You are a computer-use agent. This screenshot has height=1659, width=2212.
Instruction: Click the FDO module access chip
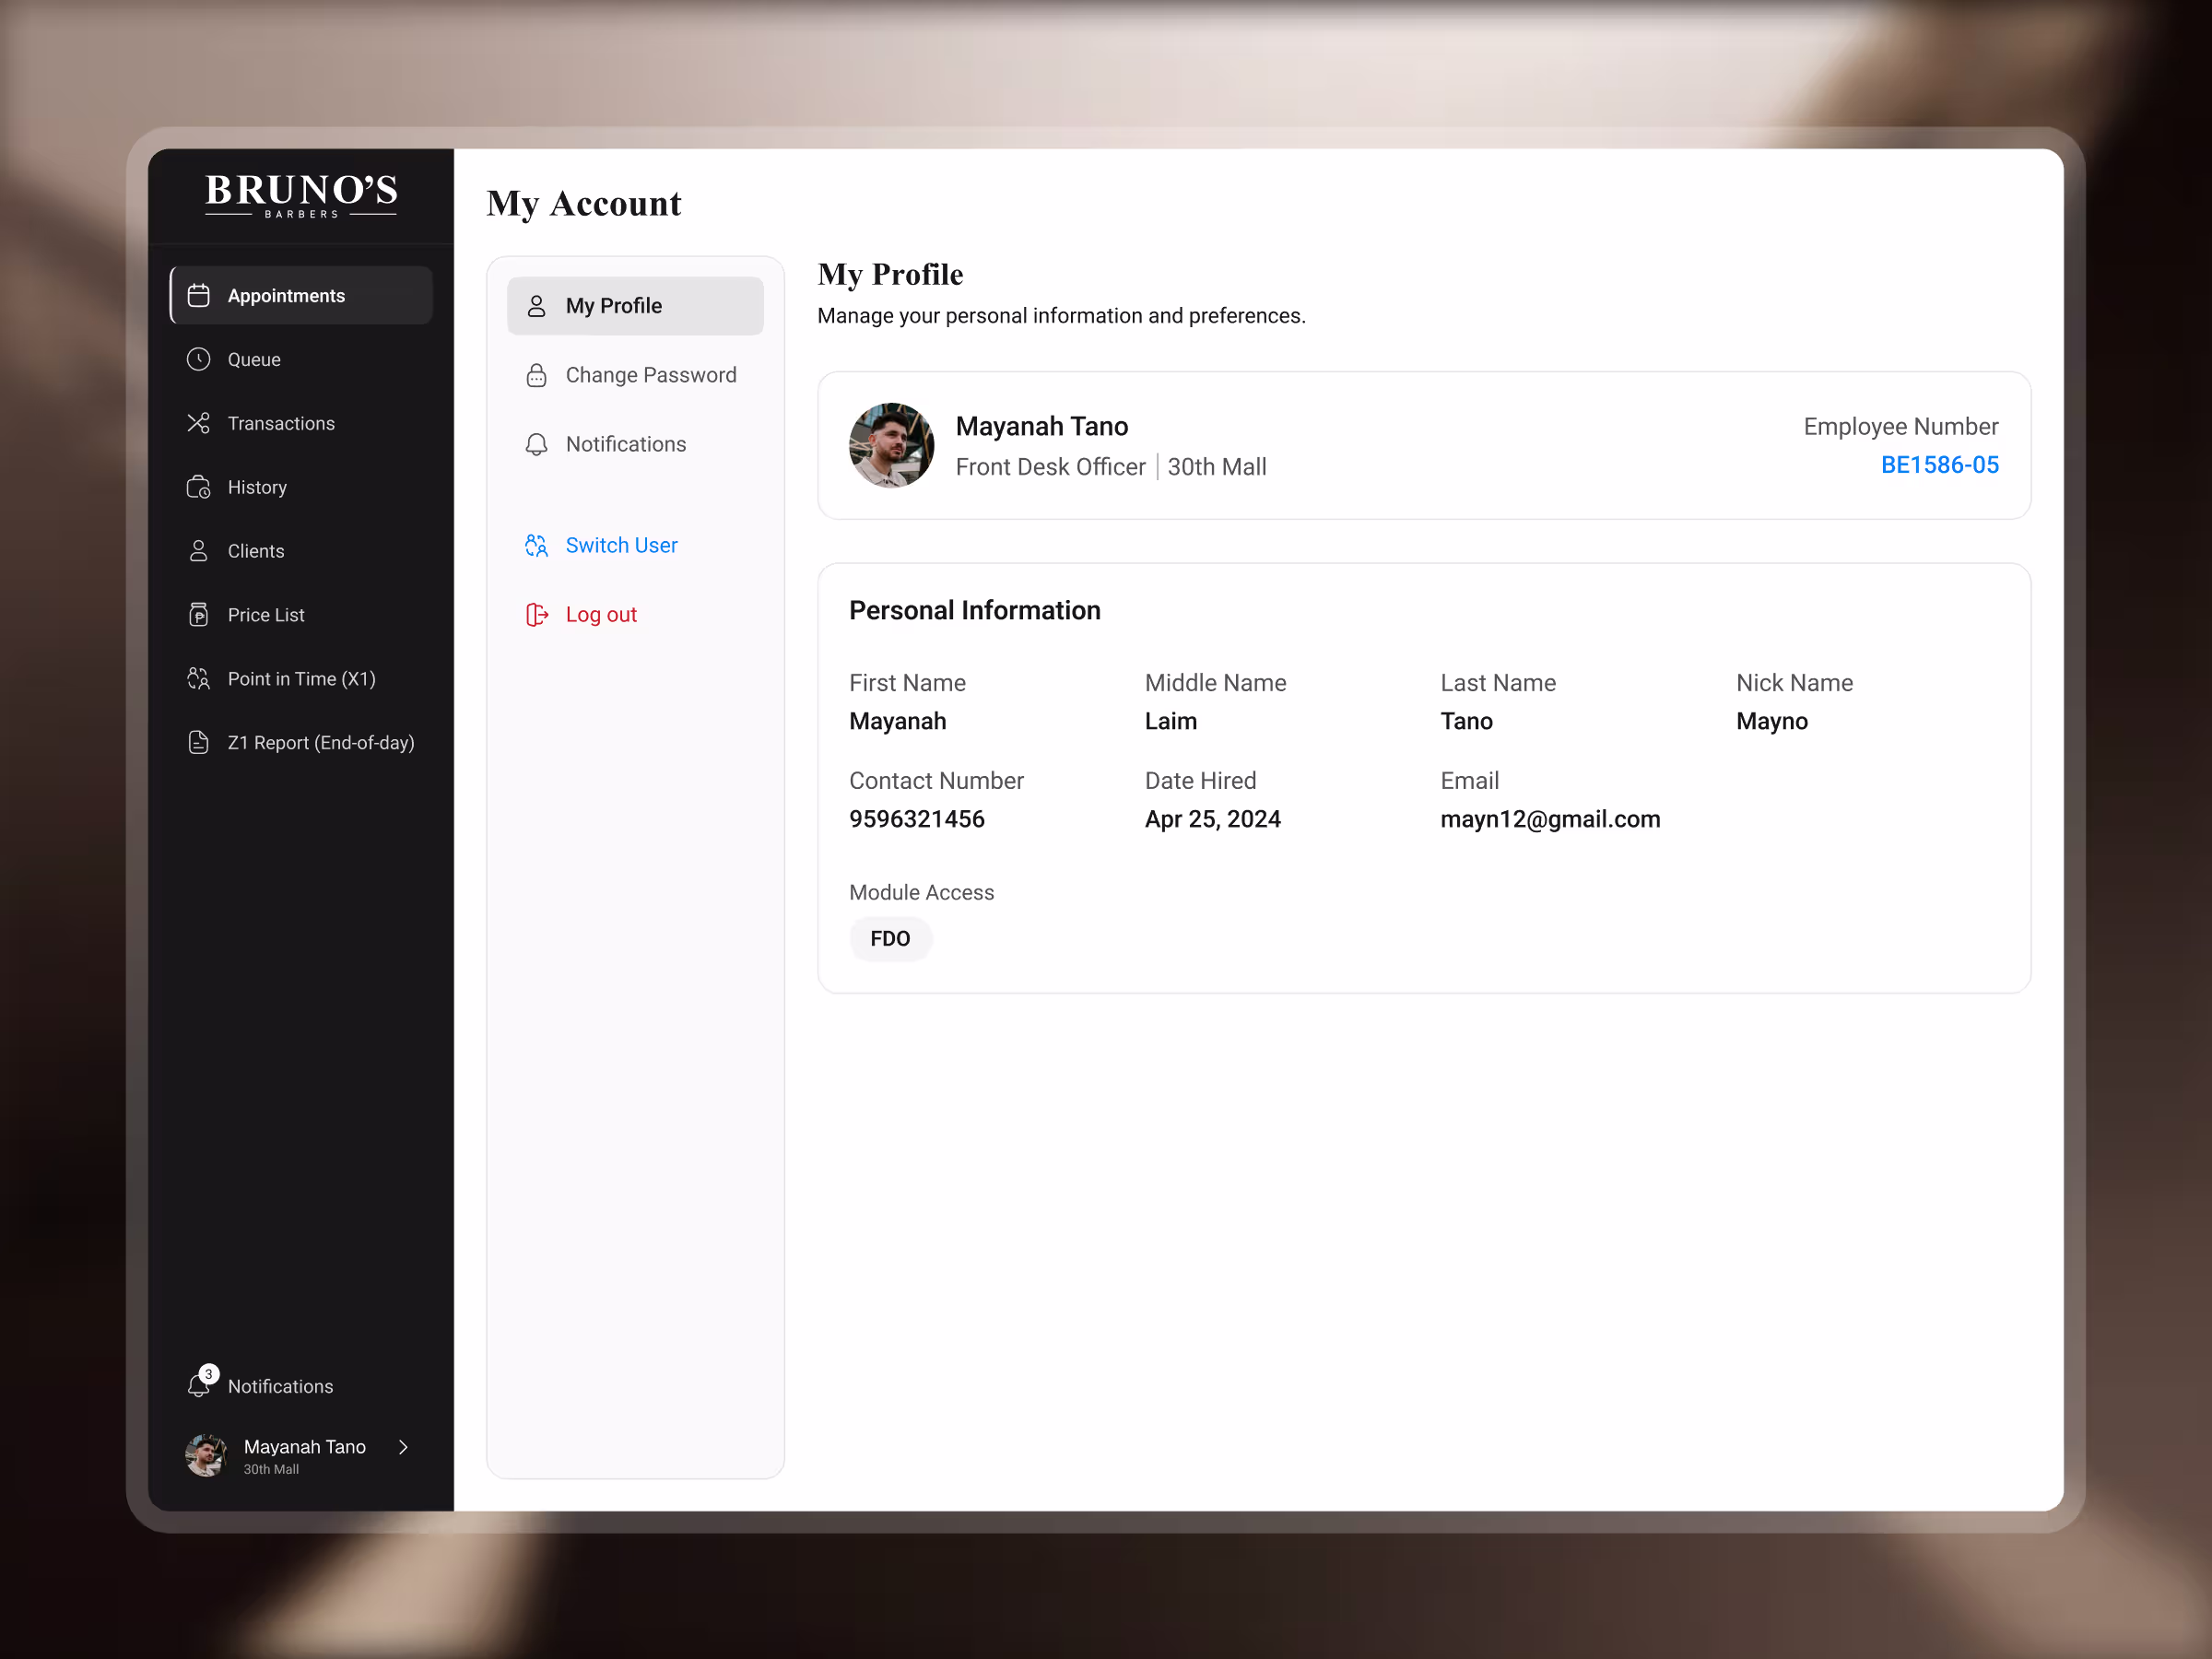[890, 939]
